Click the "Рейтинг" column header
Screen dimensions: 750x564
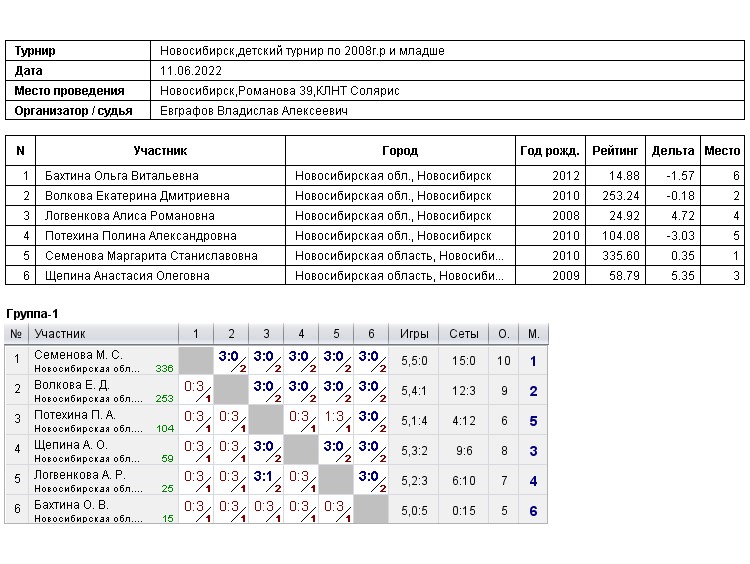(x=615, y=151)
